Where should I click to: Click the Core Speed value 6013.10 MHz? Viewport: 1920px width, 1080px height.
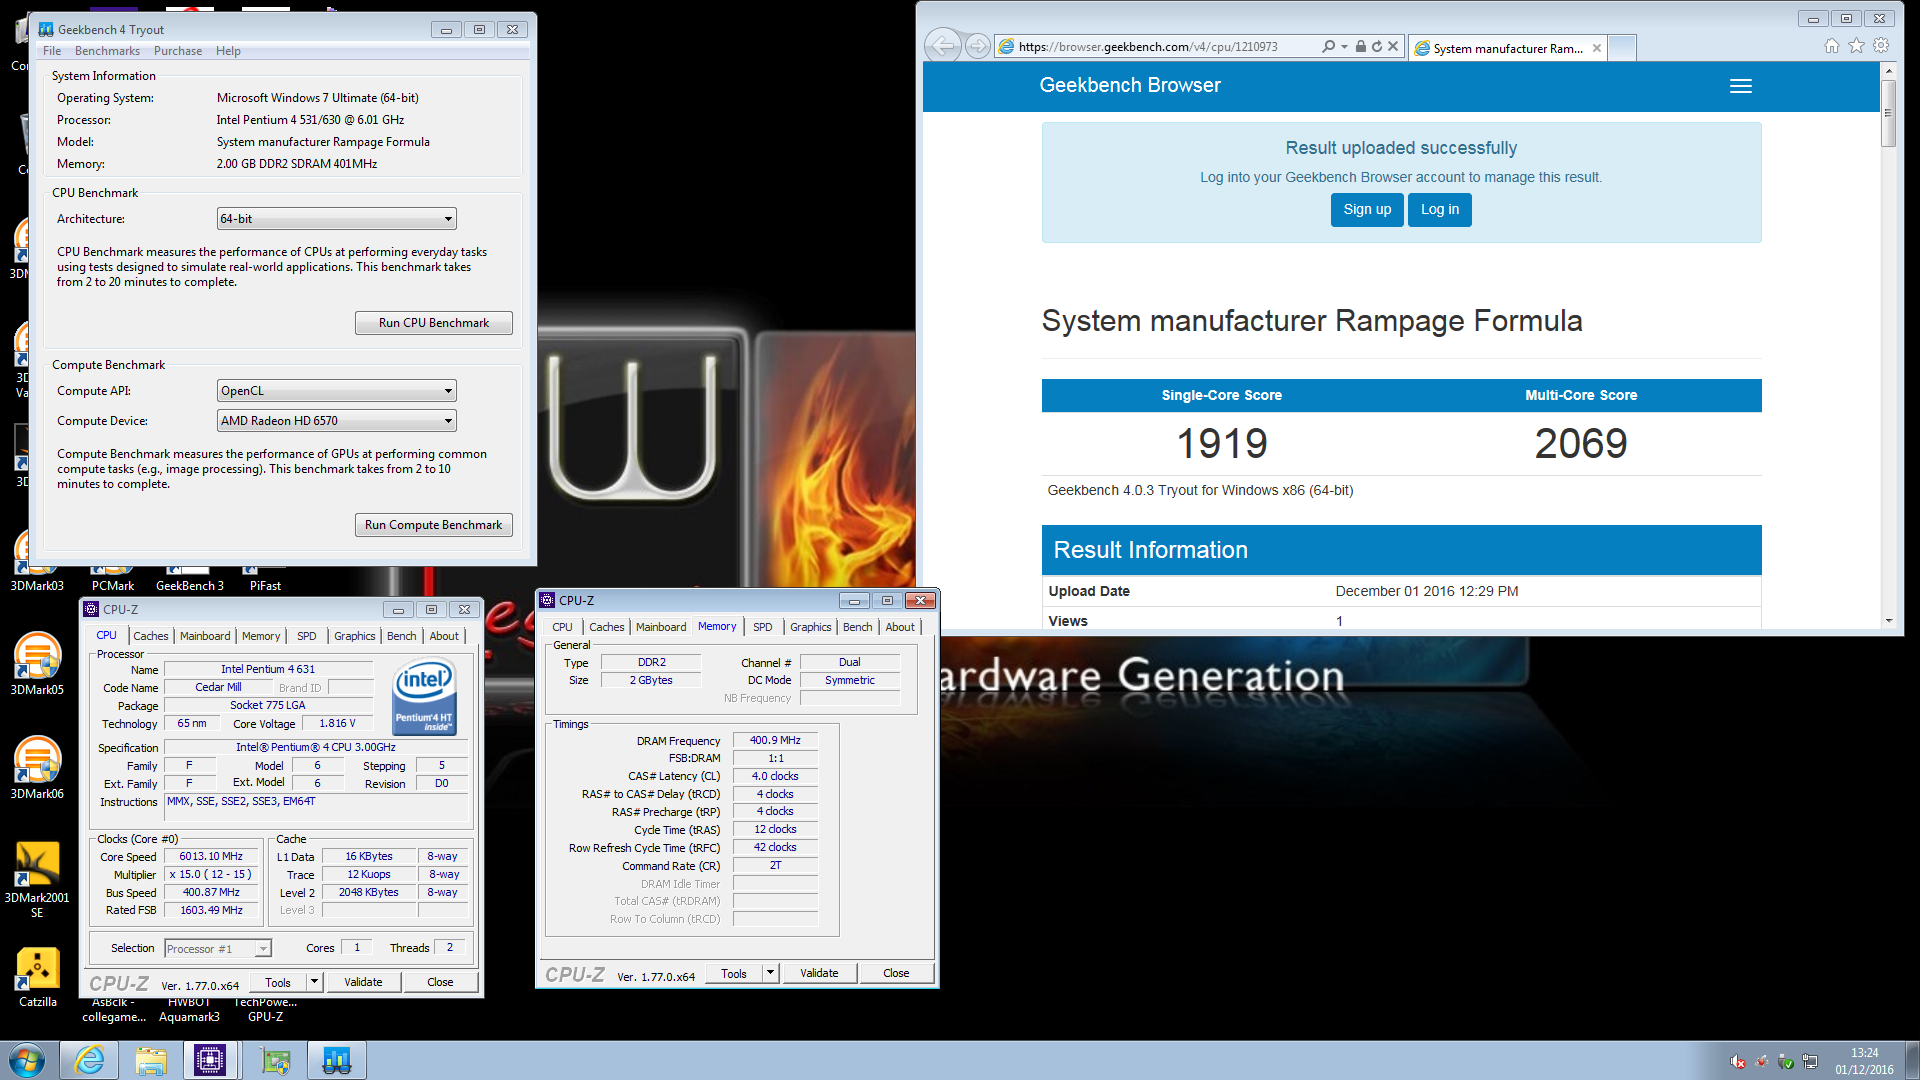(211, 857)
